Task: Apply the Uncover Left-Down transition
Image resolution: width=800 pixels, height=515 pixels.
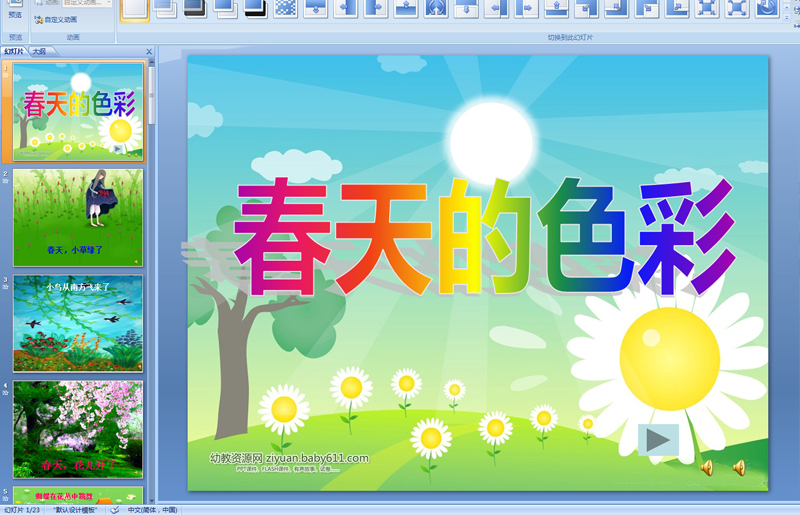Action: (x=587, y=9)
